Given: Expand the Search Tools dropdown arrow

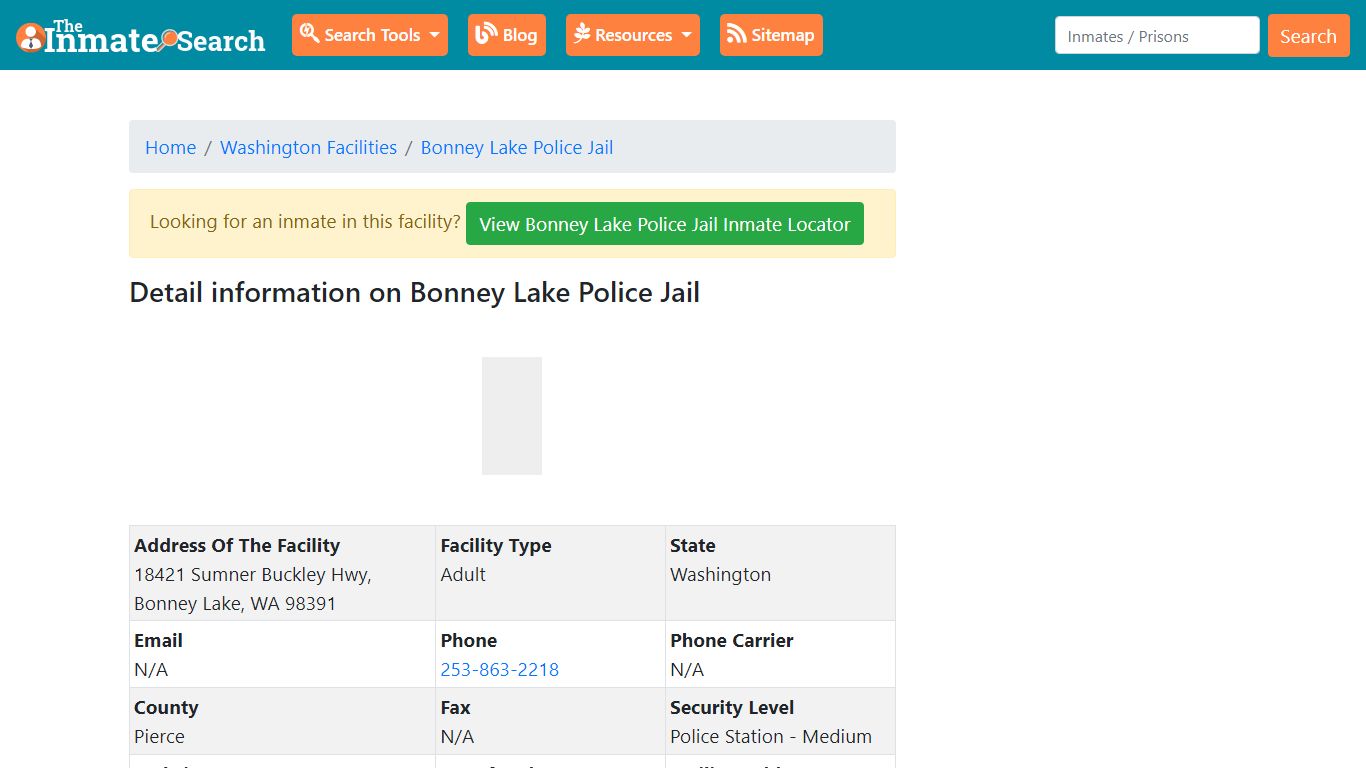Looking at the screenshot, I should (x=434, y=35).
